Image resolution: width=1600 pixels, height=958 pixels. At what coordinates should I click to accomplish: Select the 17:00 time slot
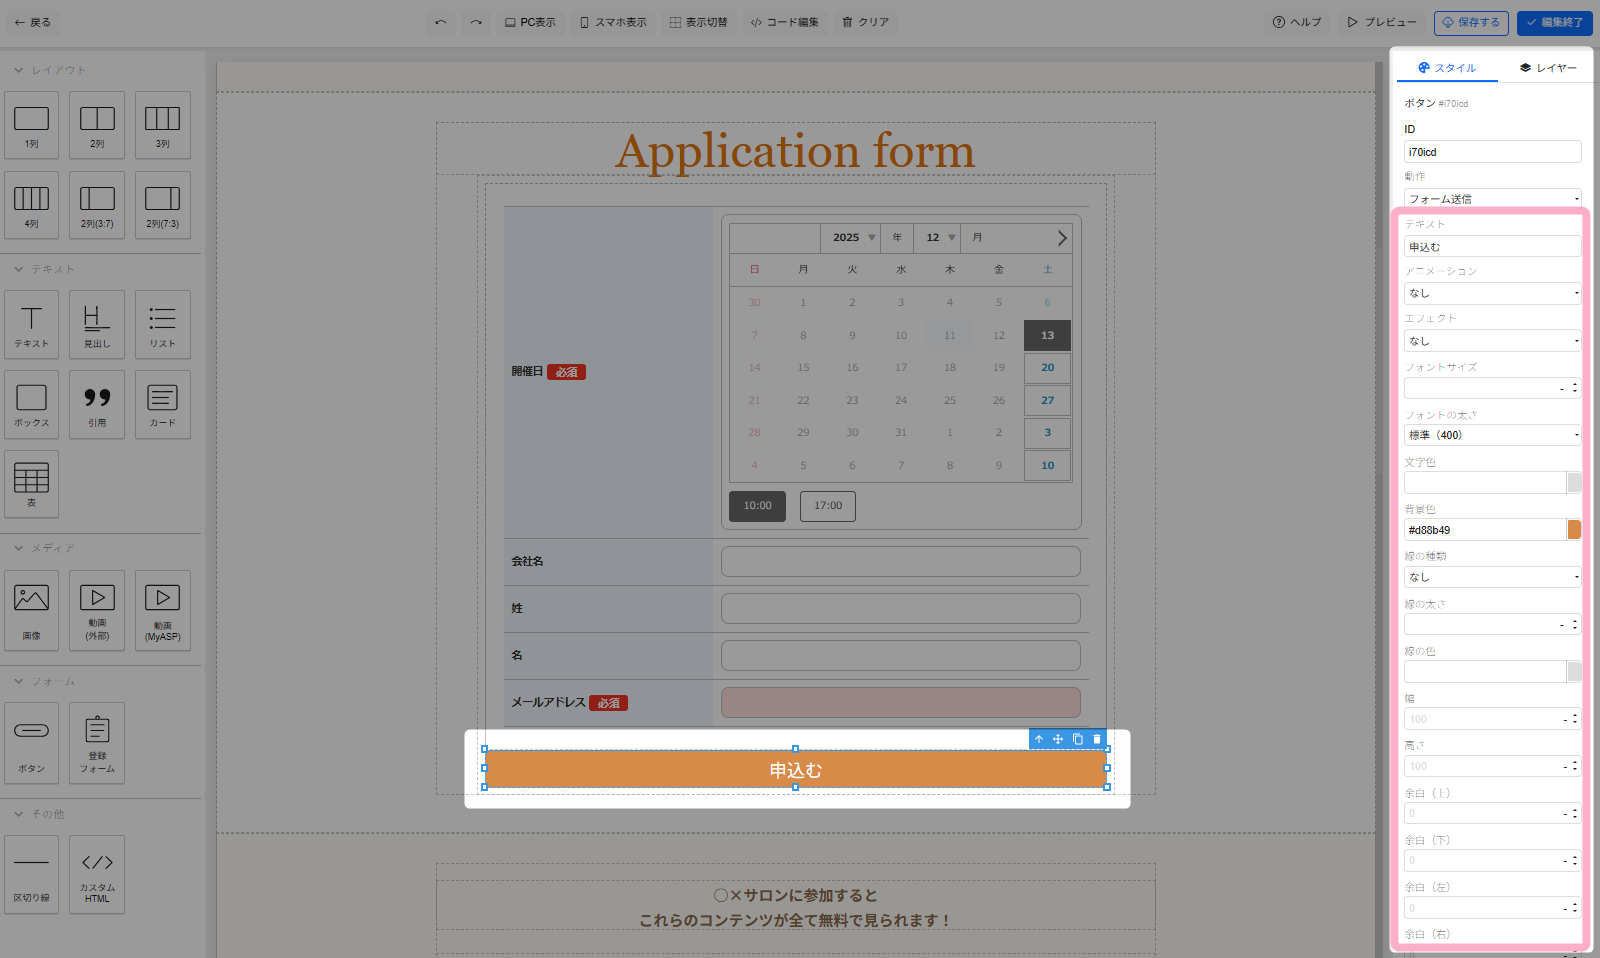[x=828, y=506]
